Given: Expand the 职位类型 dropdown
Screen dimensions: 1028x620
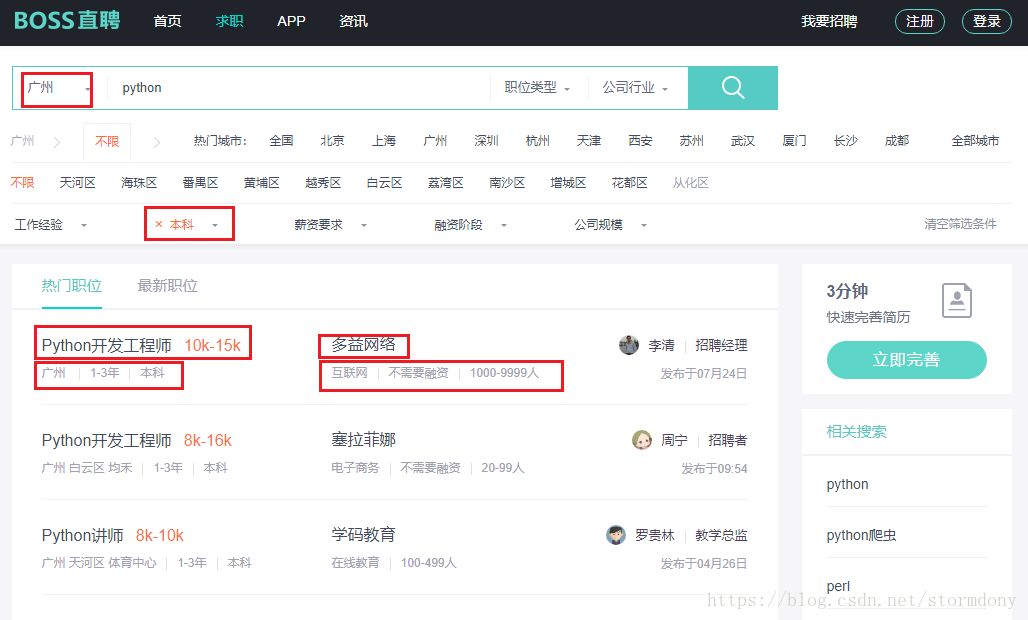Looking at the screenshot, I should click(x=537, y=87).
